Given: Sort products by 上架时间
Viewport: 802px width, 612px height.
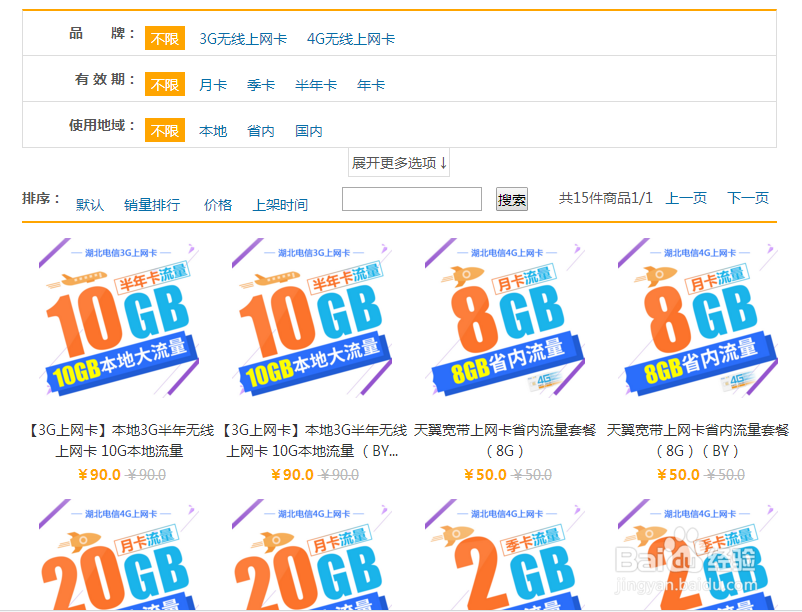Looking at the screenshot, I should coord(280,205).
